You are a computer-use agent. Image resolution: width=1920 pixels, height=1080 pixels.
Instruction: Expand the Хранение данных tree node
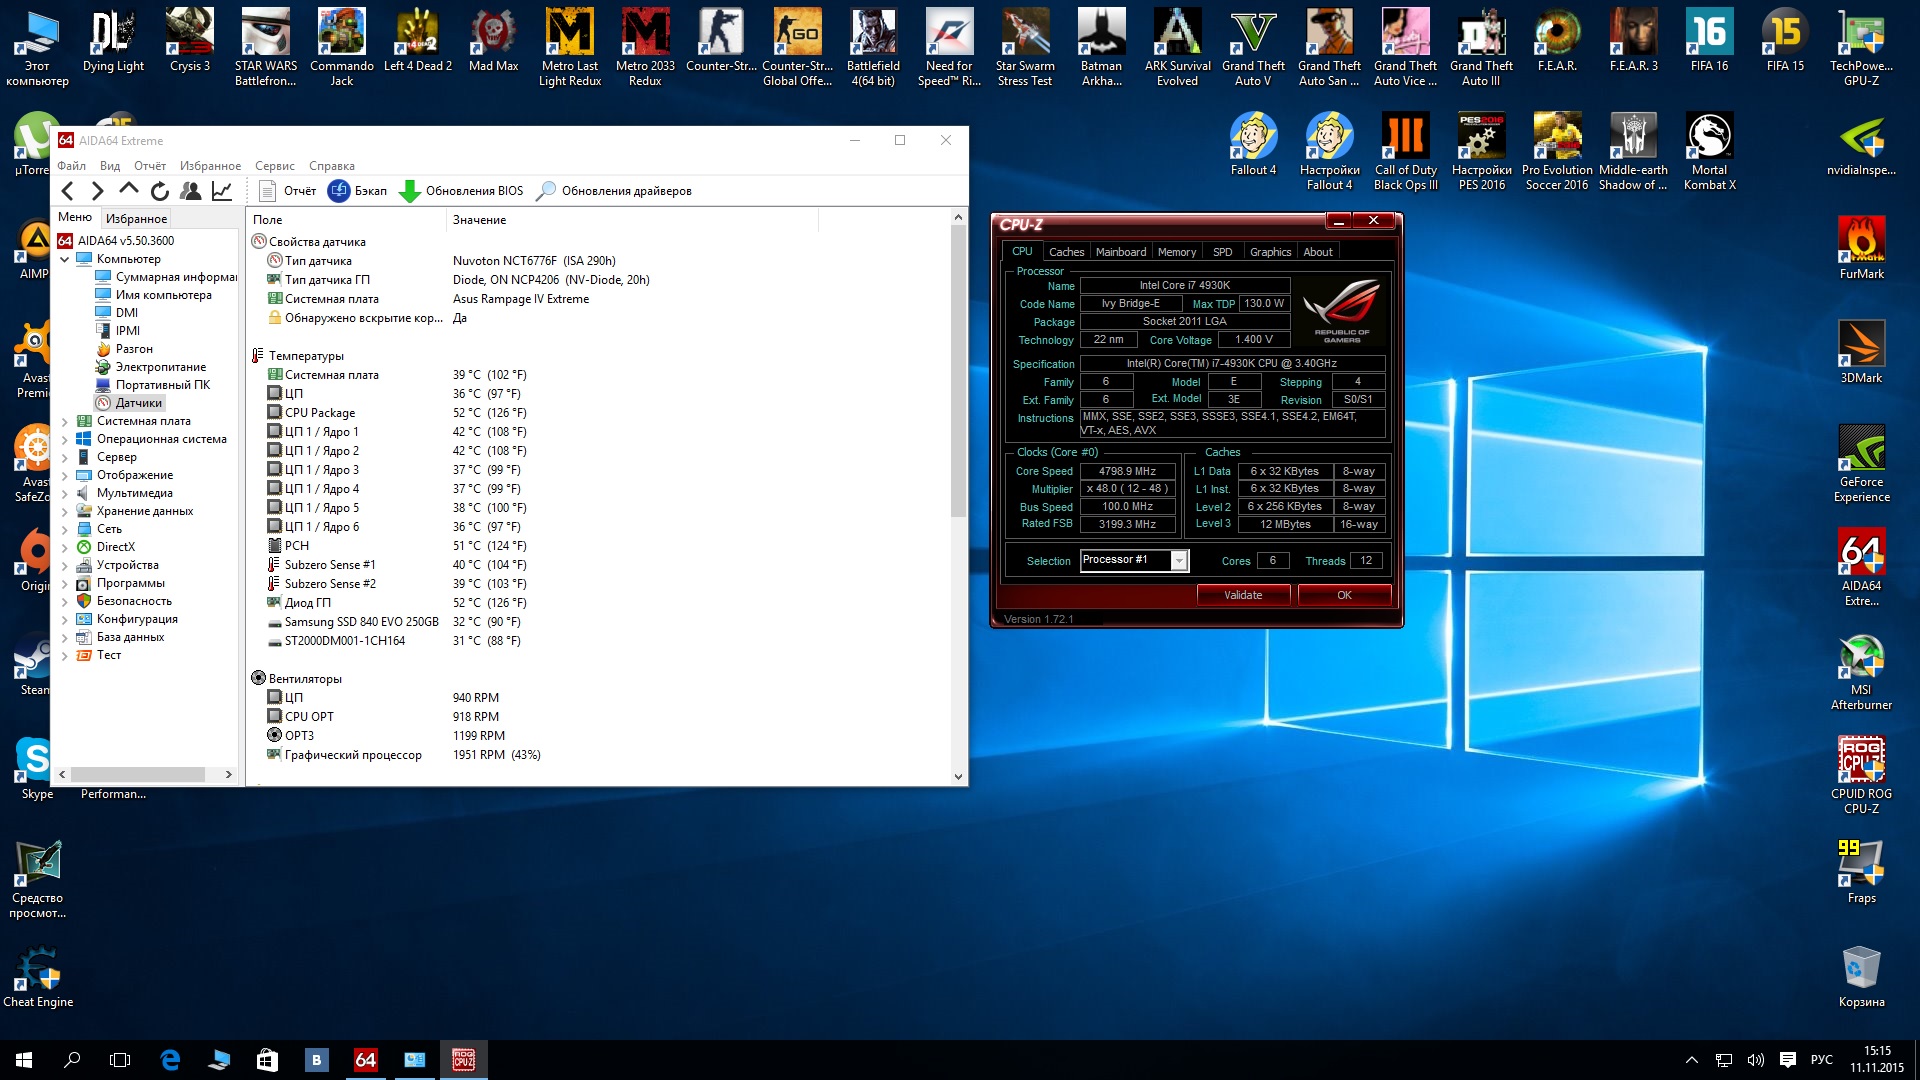(65, 512)
